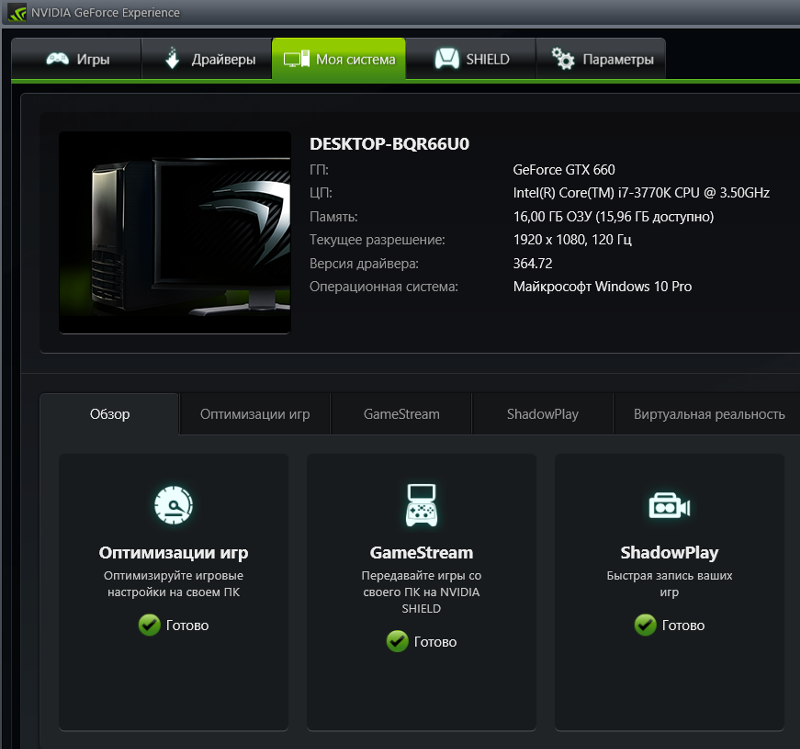The height and width of the screenshot is (749, 800).
Task: Click the green checkmark under Оптимизации игр
Action: [x=149, y=625]
